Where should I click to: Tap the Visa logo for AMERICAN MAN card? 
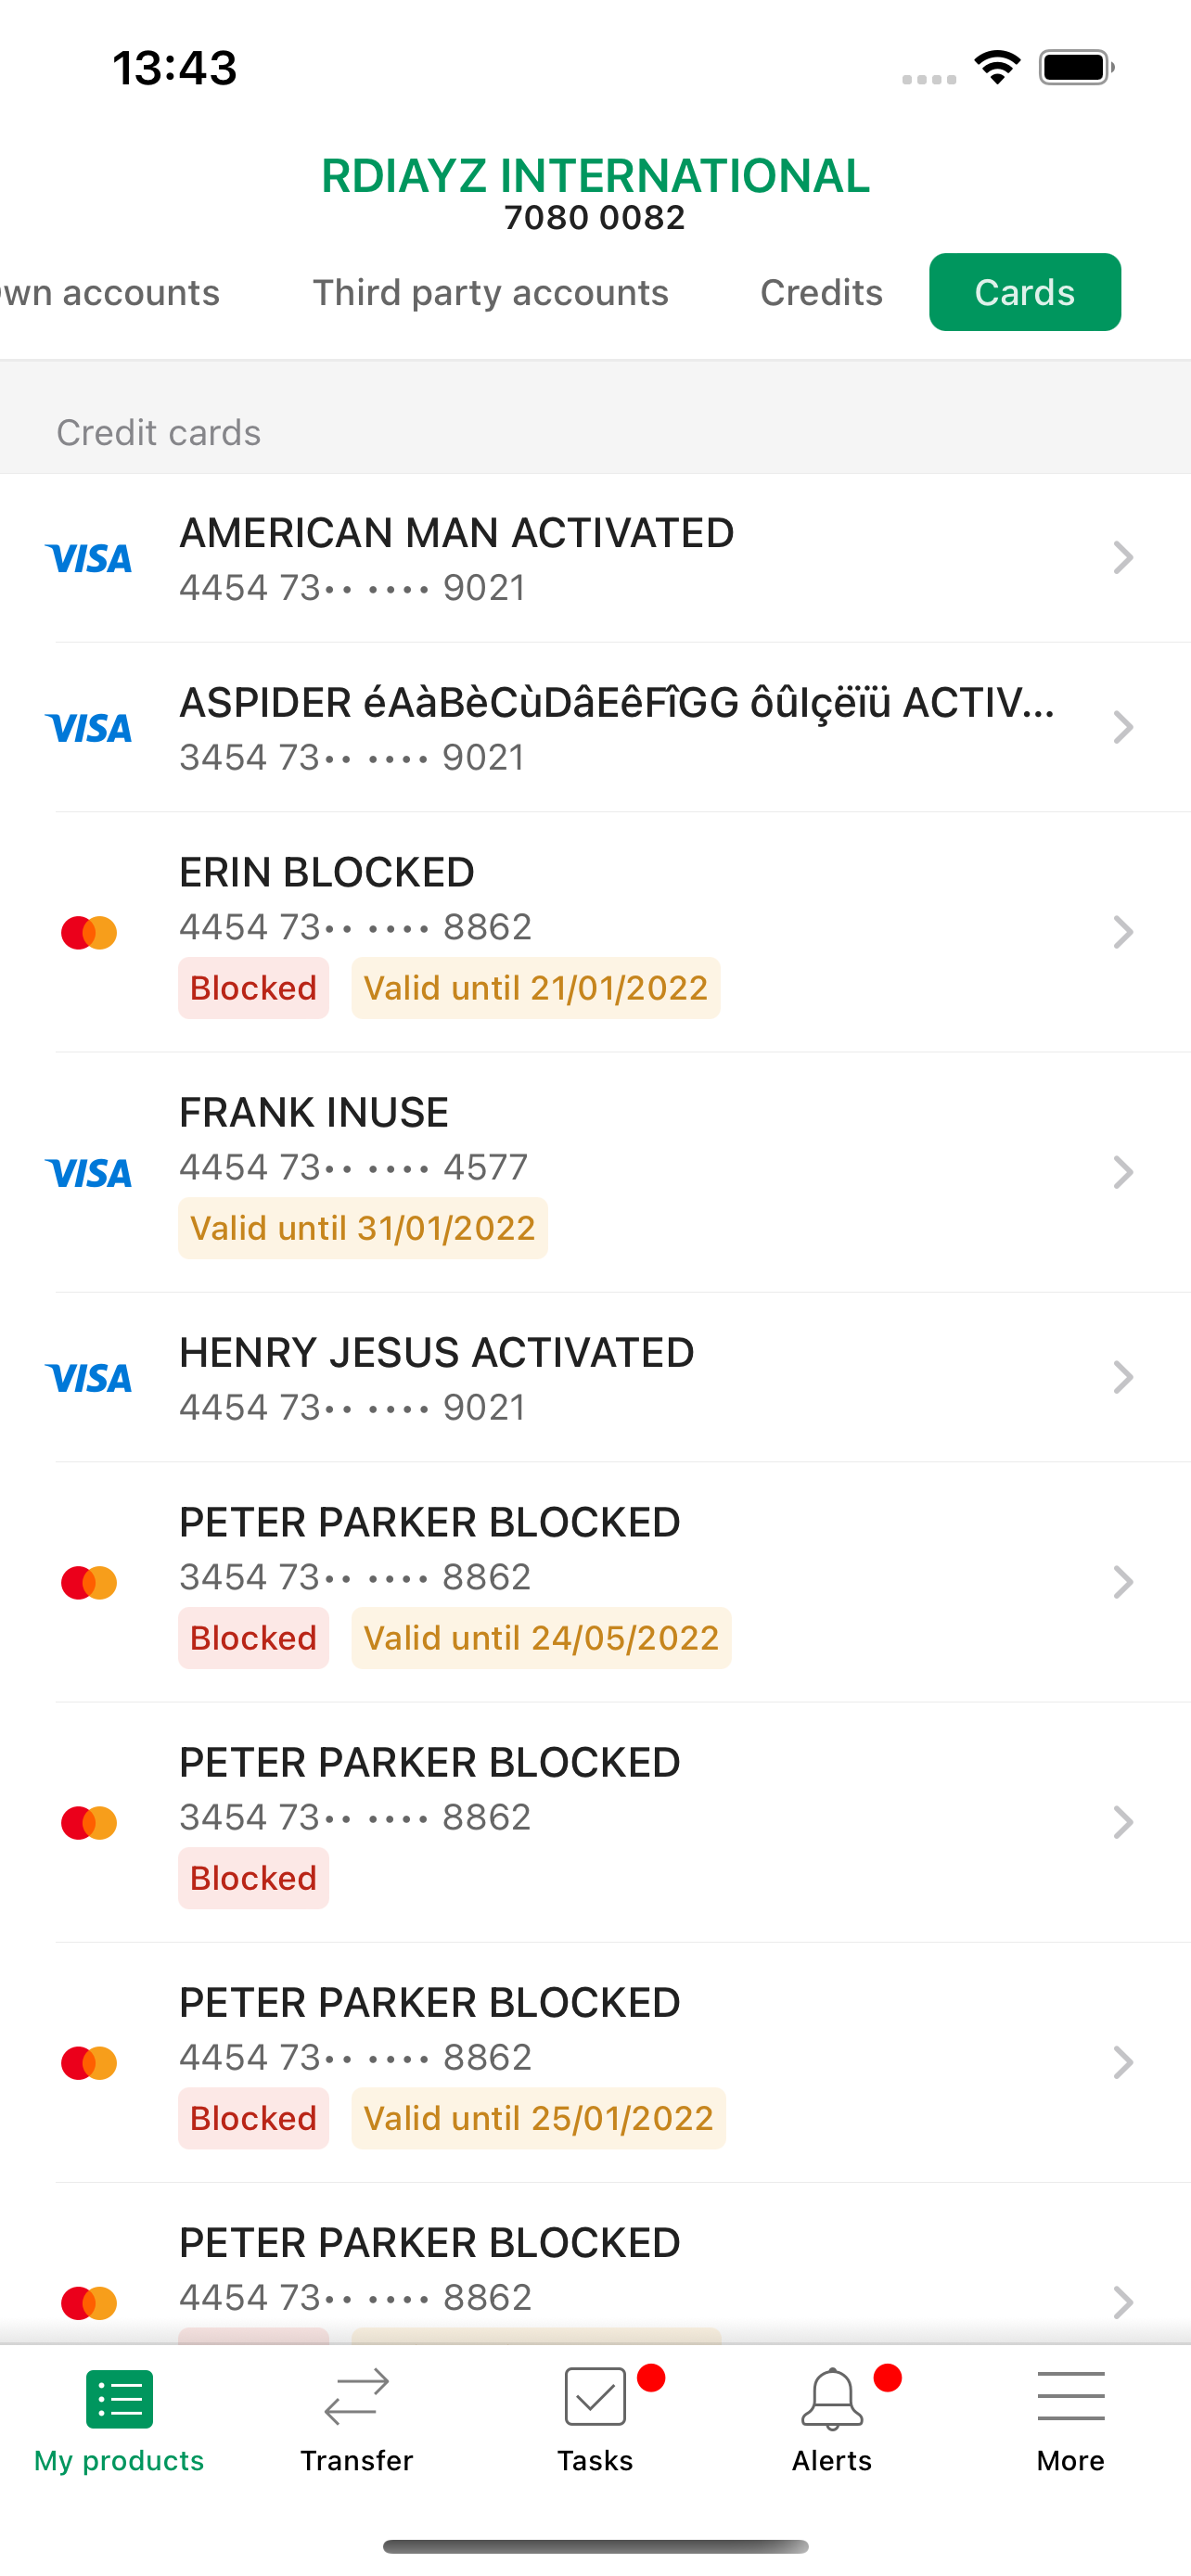[x=89, y=558]
